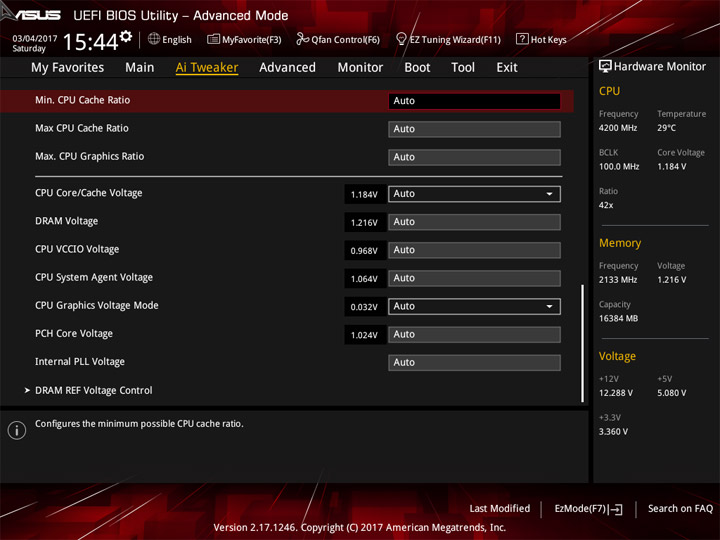Click the globe language icon

[x=154, y=39]
